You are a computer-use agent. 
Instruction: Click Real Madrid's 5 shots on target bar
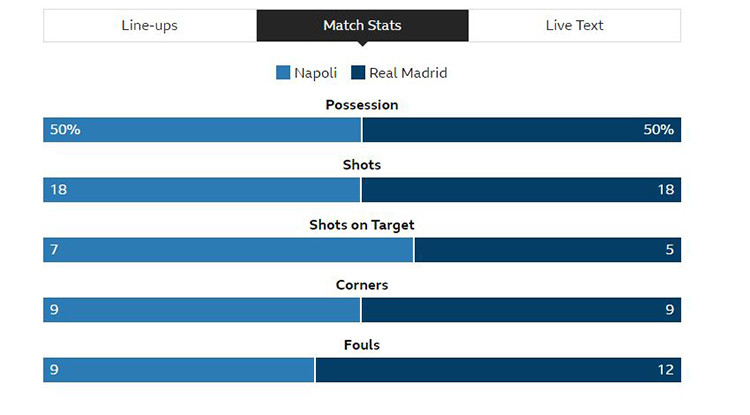[548, 250]
